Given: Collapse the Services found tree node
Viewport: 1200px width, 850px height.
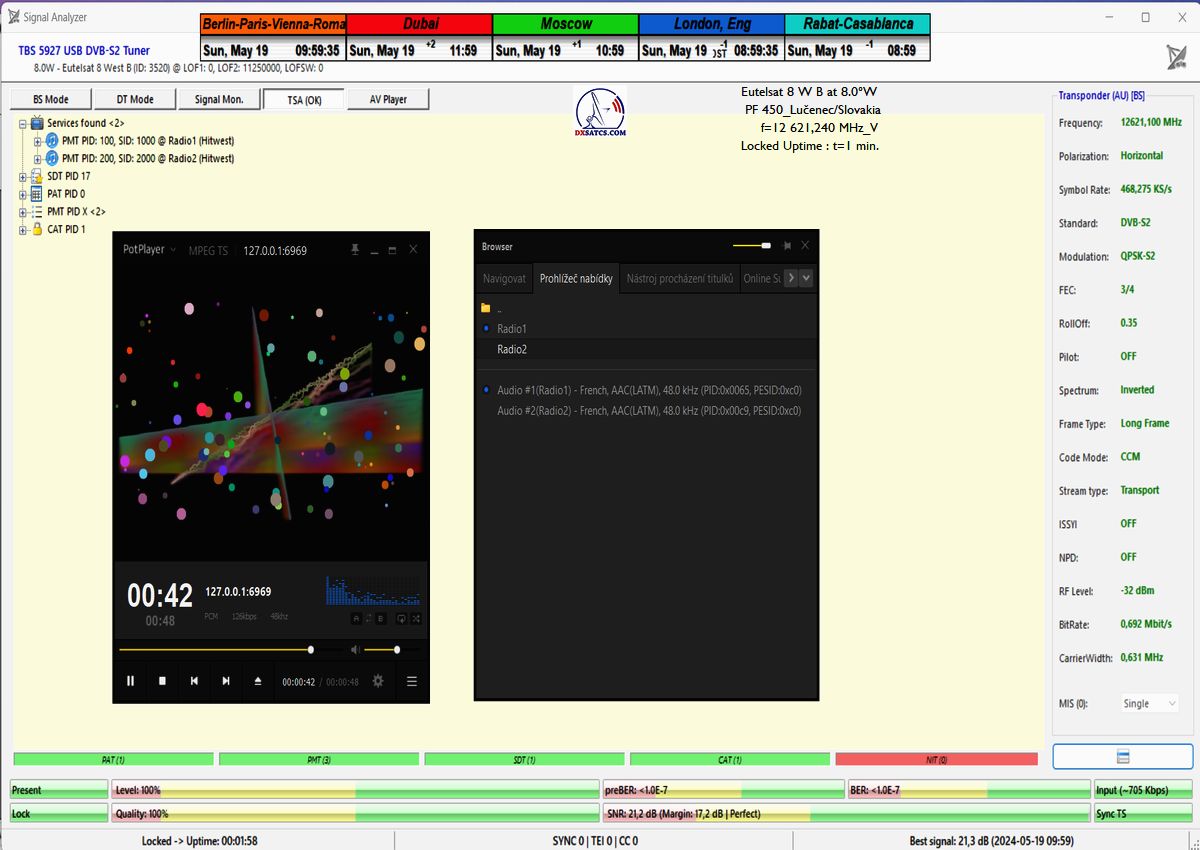Looking at the screenshot, I should click(x=23, y=123).
